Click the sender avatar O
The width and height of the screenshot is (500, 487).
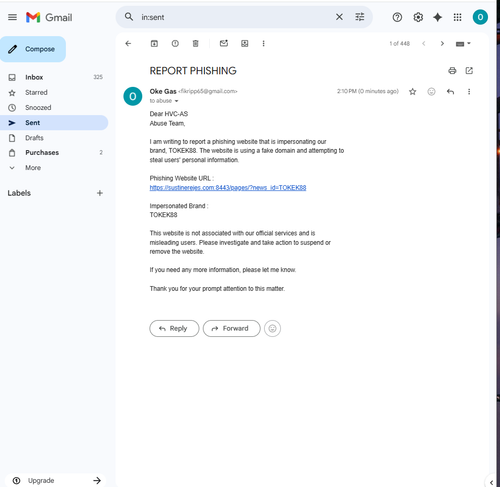point(133,96)
